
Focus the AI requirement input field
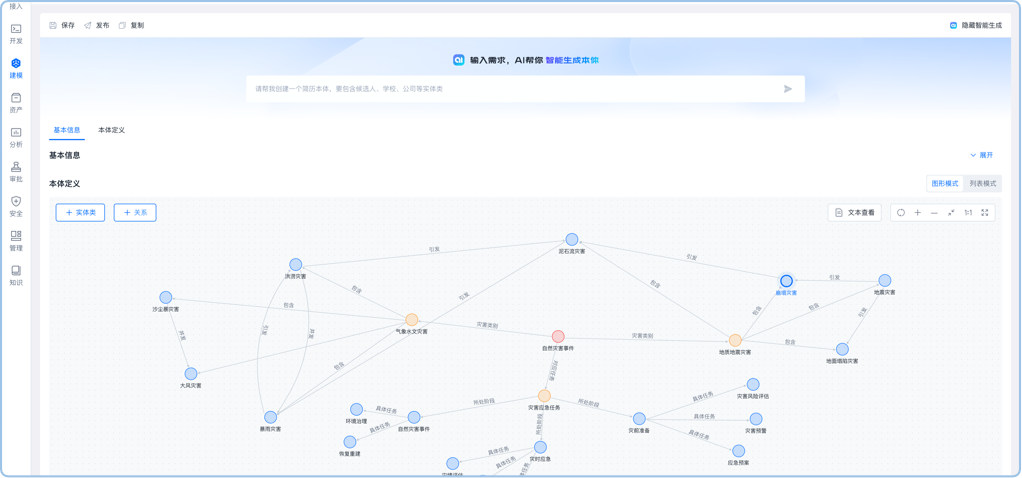[x=525, y=89]
